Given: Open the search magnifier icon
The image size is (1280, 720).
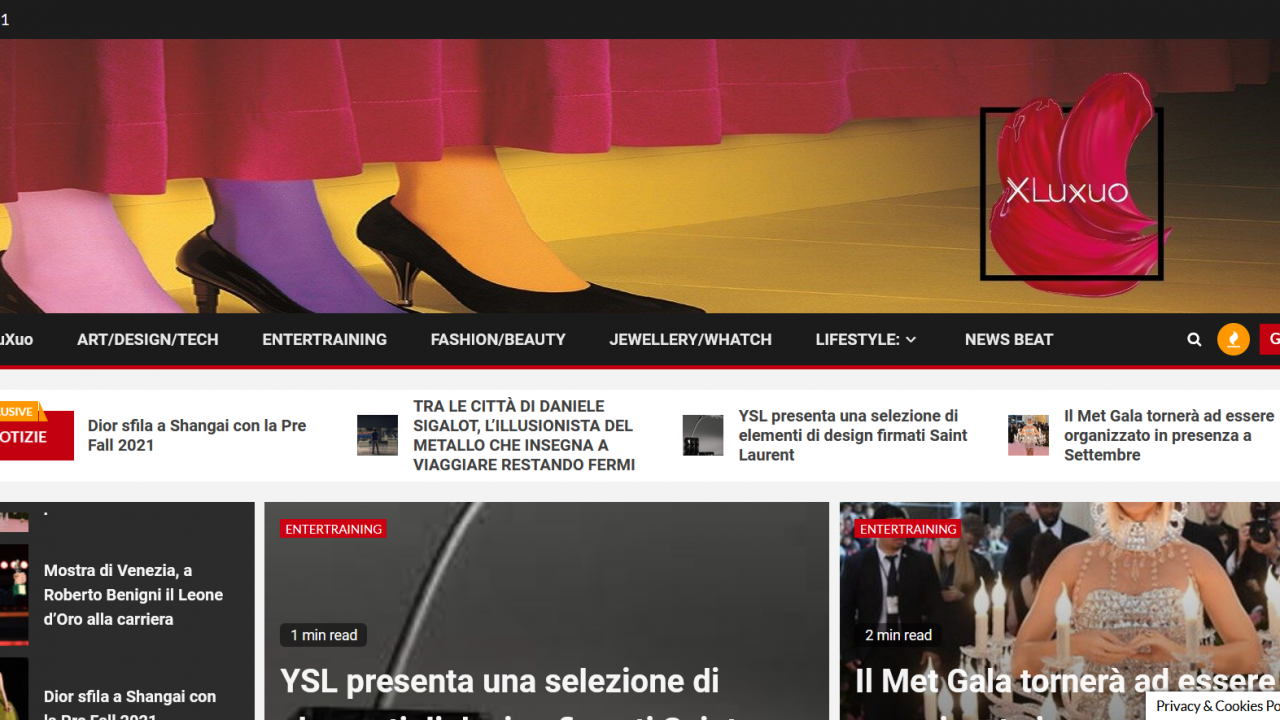Looking at the screenshot, I should (1194, 340).
